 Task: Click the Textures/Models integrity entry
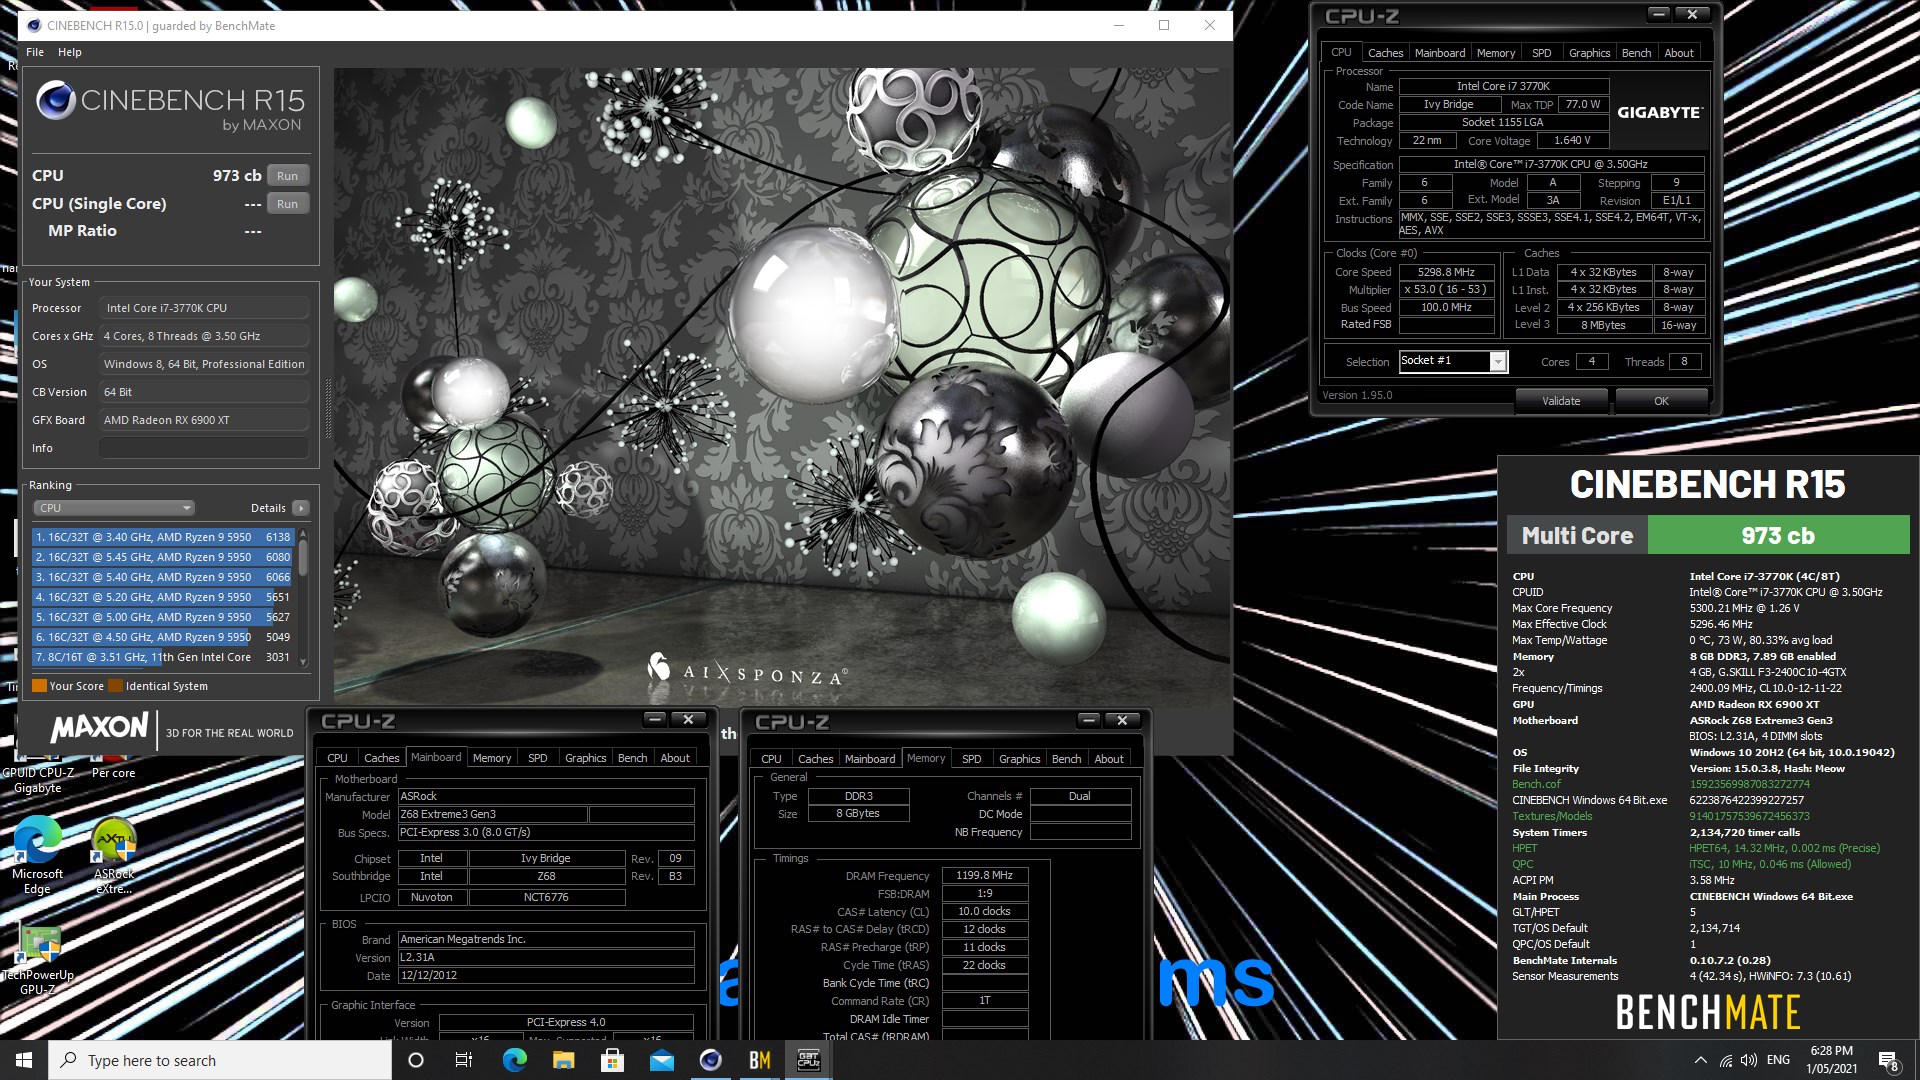tap(1552, 816)
